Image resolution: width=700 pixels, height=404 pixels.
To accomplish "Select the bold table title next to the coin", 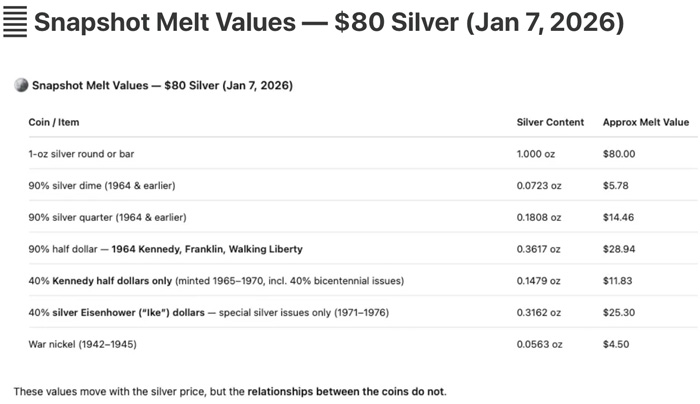I will click(x=162, y=86).
